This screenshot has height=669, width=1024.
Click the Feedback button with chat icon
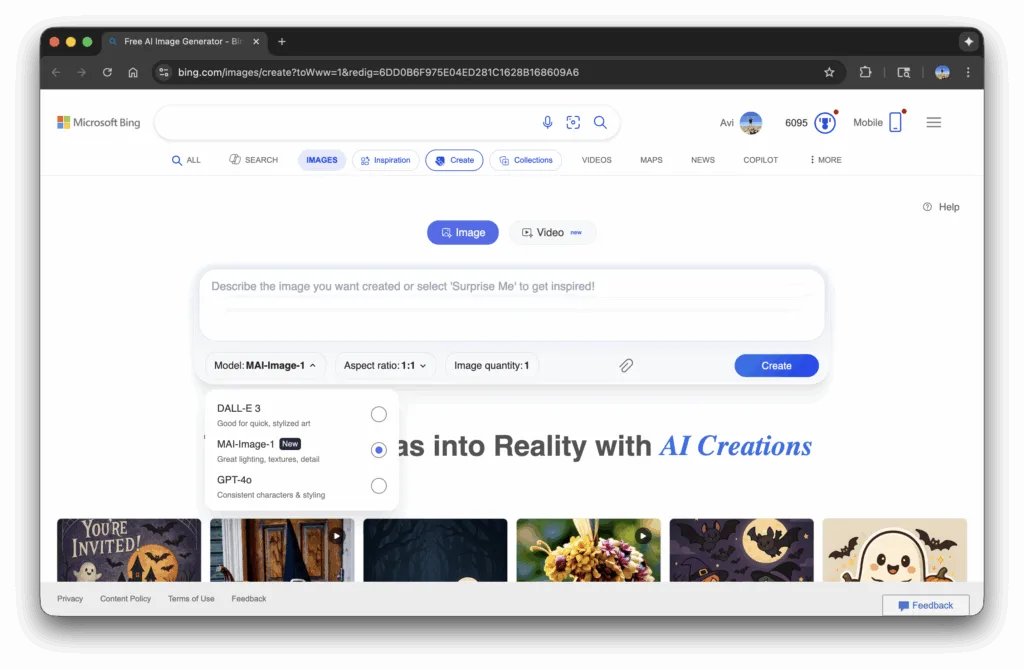[925, 606]
